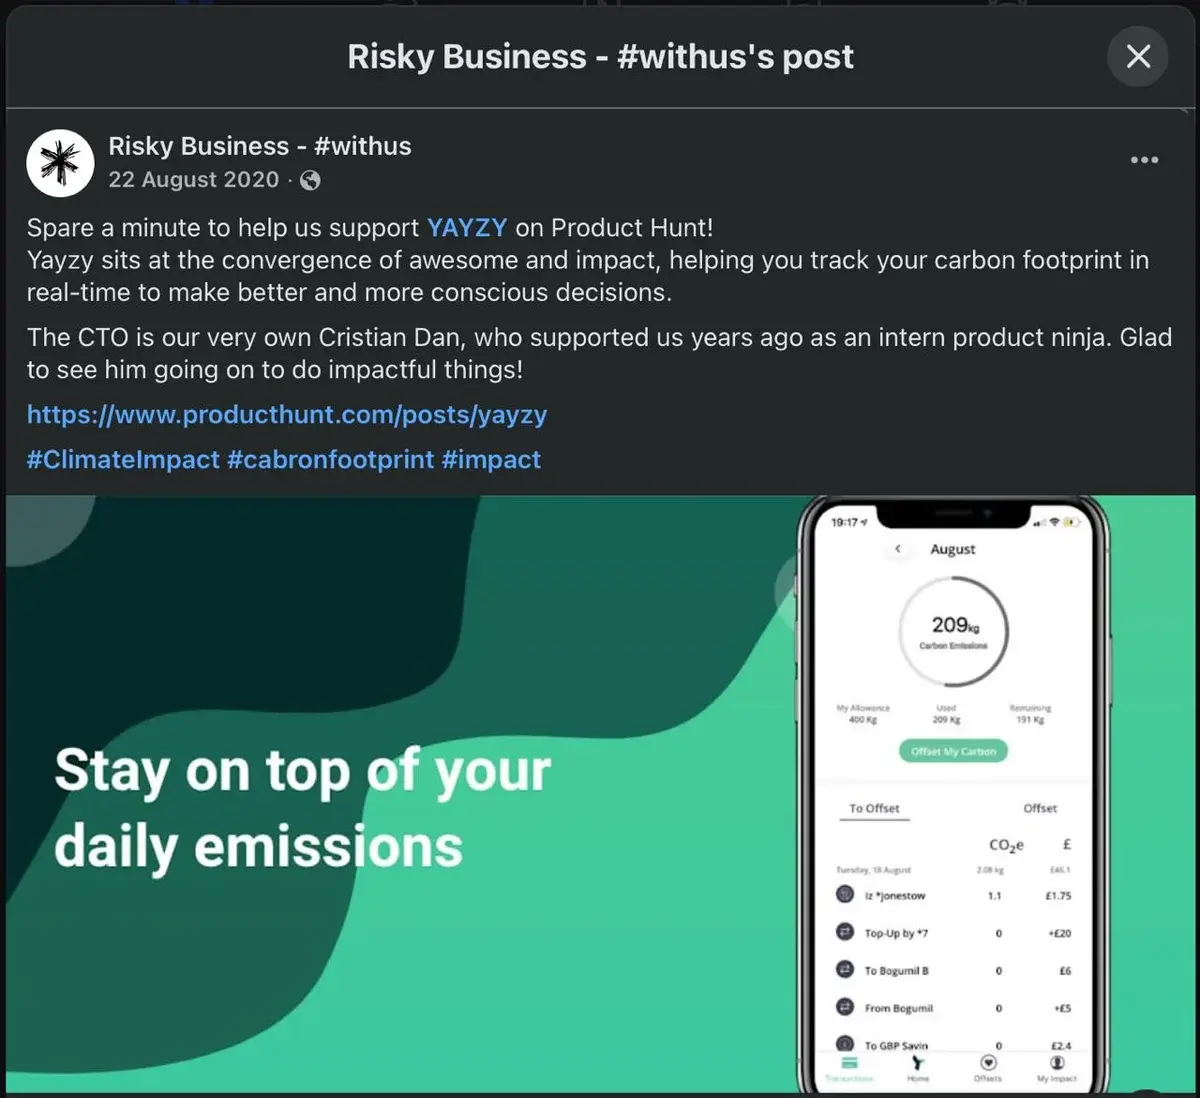
Task: Select the To Offset tab
Action: point(873,808)
